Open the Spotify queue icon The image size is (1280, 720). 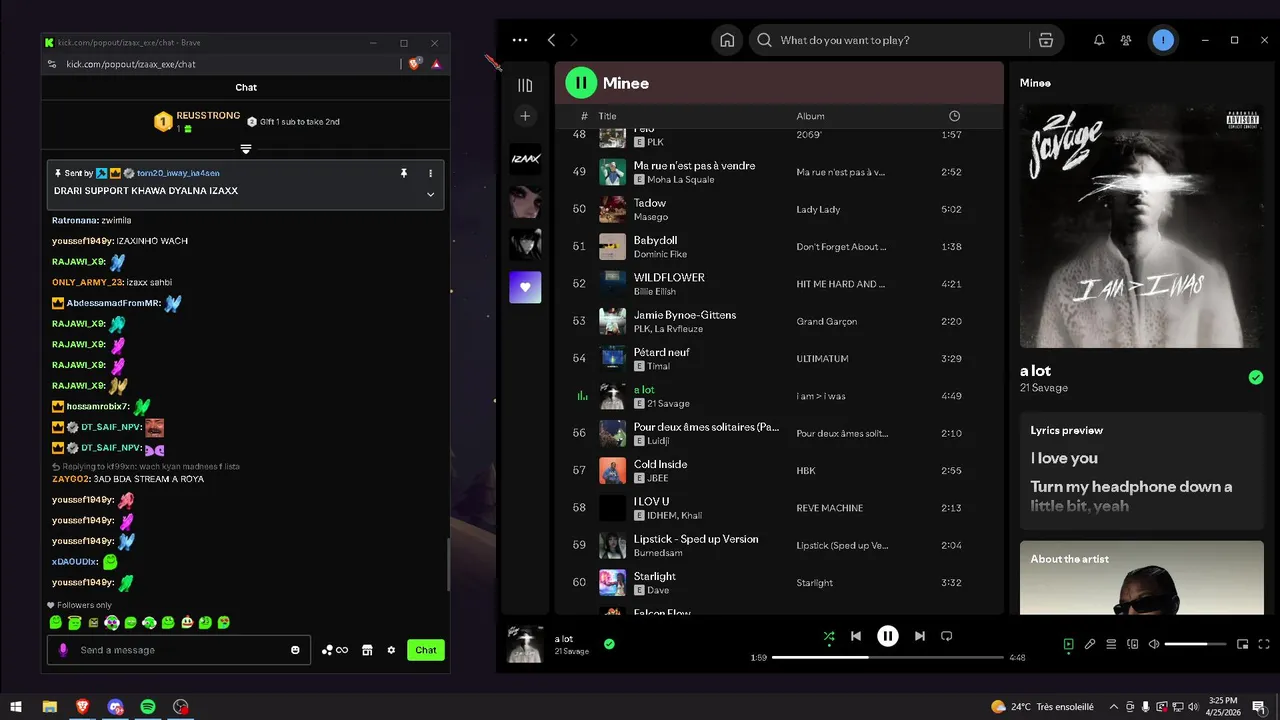1111,645
